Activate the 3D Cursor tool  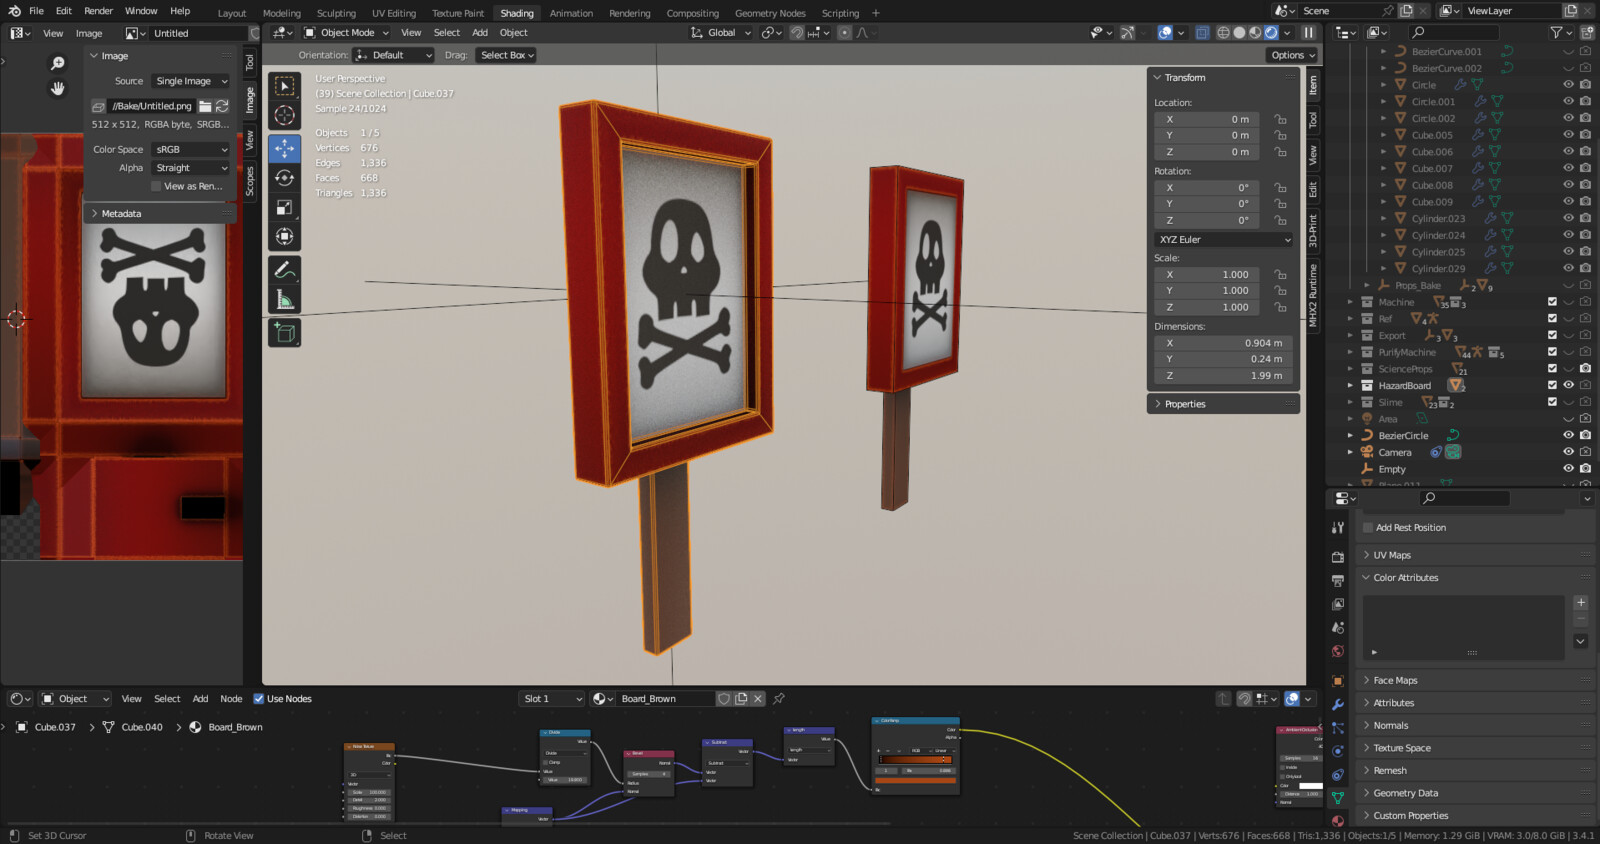pos(285,116)
